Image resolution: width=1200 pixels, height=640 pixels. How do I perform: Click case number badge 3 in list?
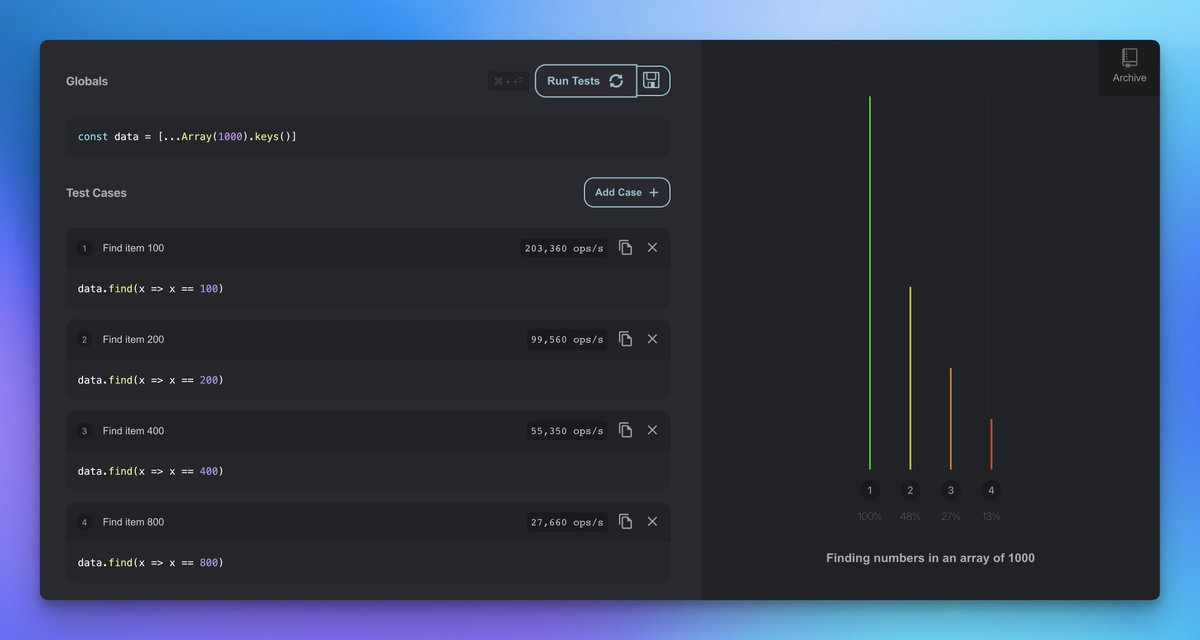[84, 431]
